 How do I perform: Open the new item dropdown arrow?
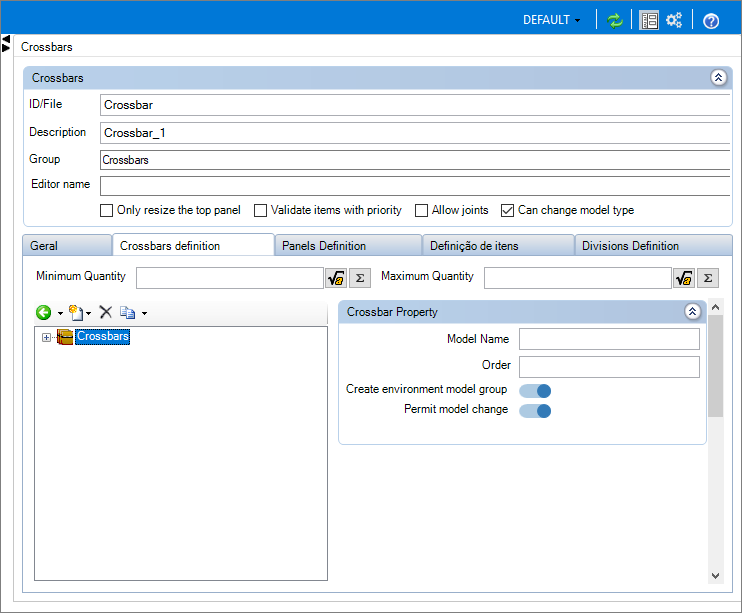(88, 313)
